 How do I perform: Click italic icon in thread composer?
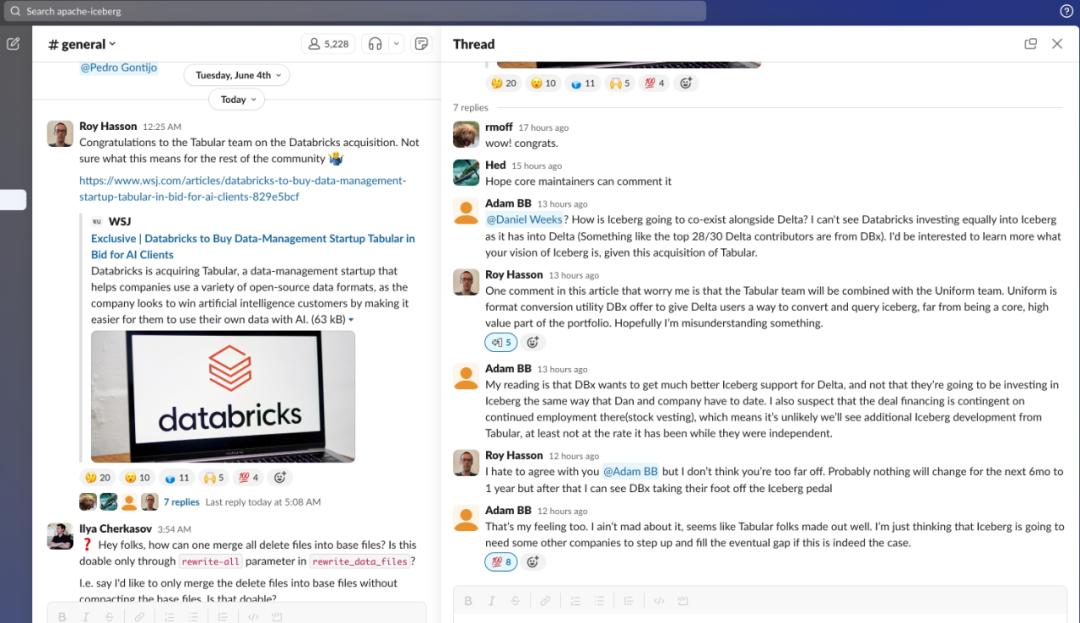click(492, 601)
